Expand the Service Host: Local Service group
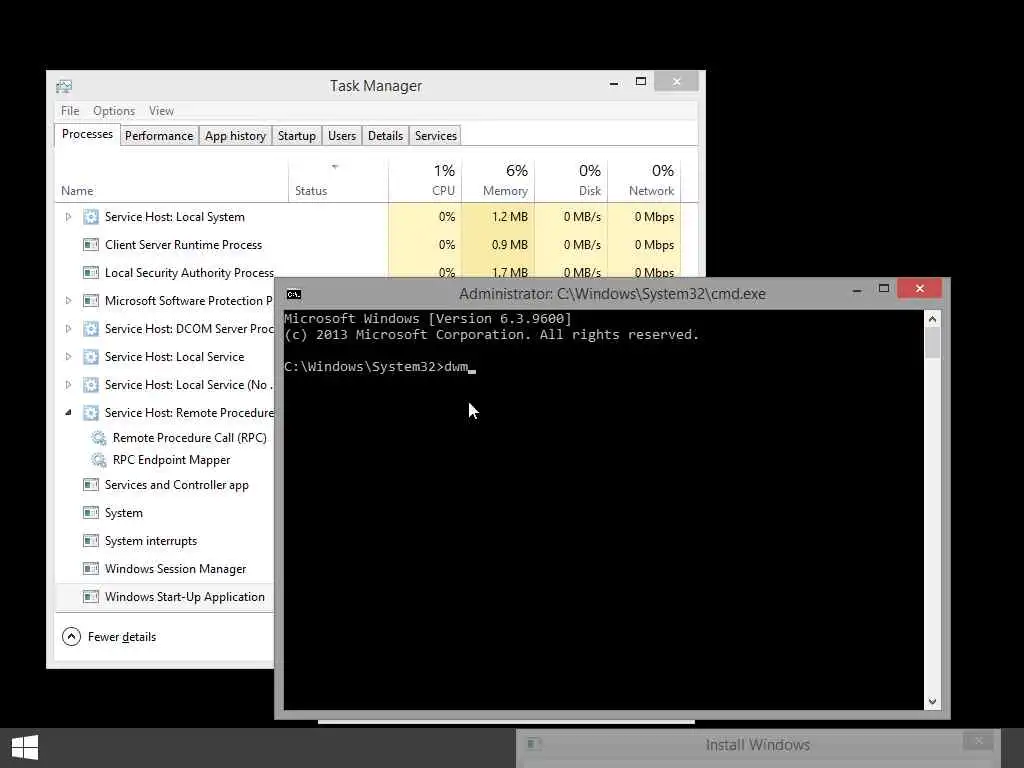Screen dimensions: 1024x768 pyautogui.click(x=68, y=357)
